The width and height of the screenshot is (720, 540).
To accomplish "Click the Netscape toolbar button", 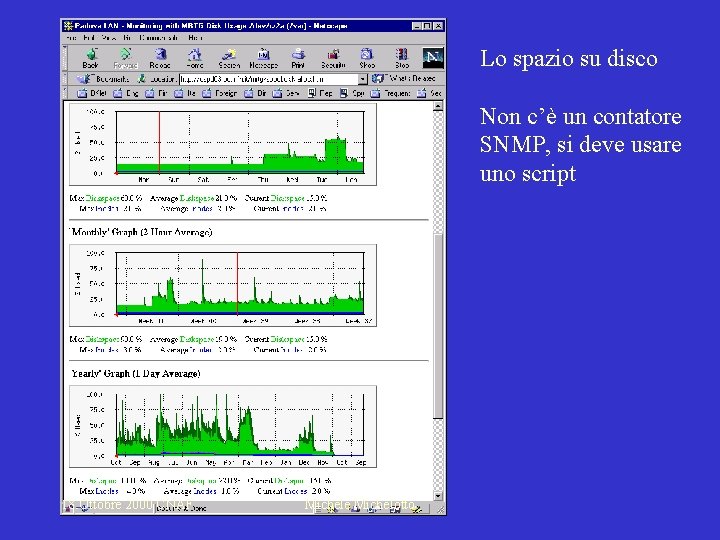I will (264, 58).
